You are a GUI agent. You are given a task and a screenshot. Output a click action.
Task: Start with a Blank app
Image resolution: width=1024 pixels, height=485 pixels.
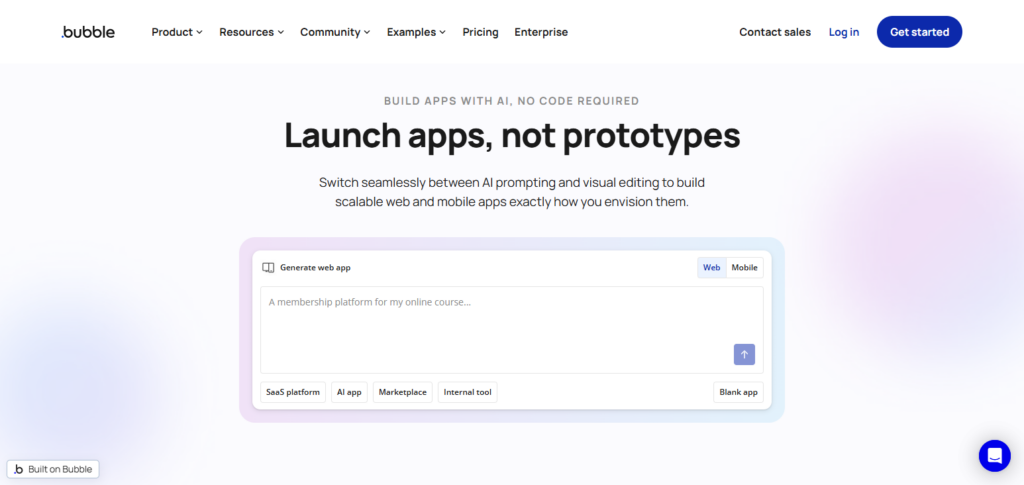click(738, 392)
